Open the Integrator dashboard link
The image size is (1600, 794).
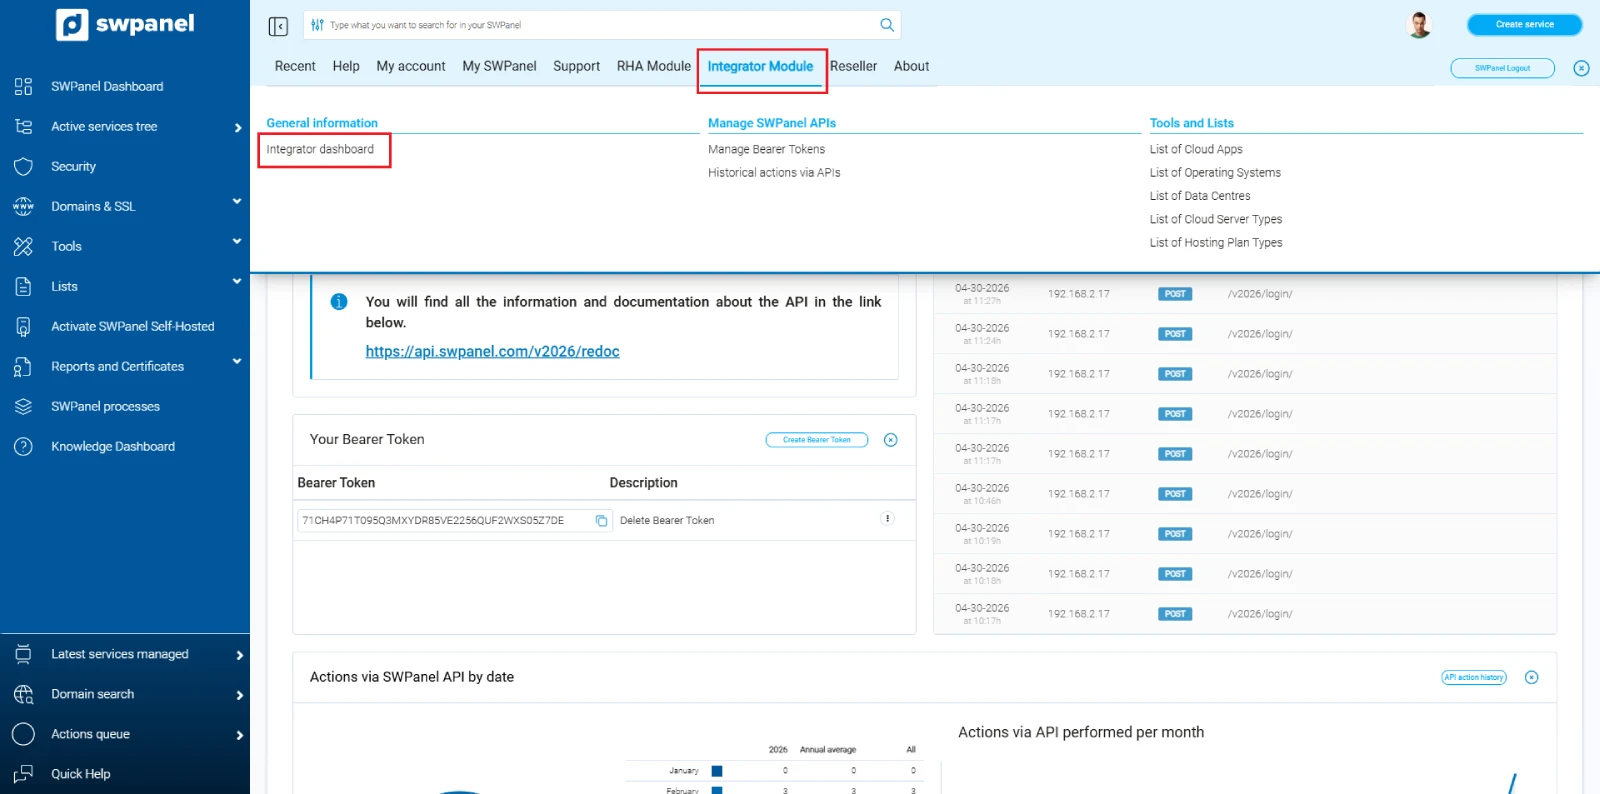[320, 149]
